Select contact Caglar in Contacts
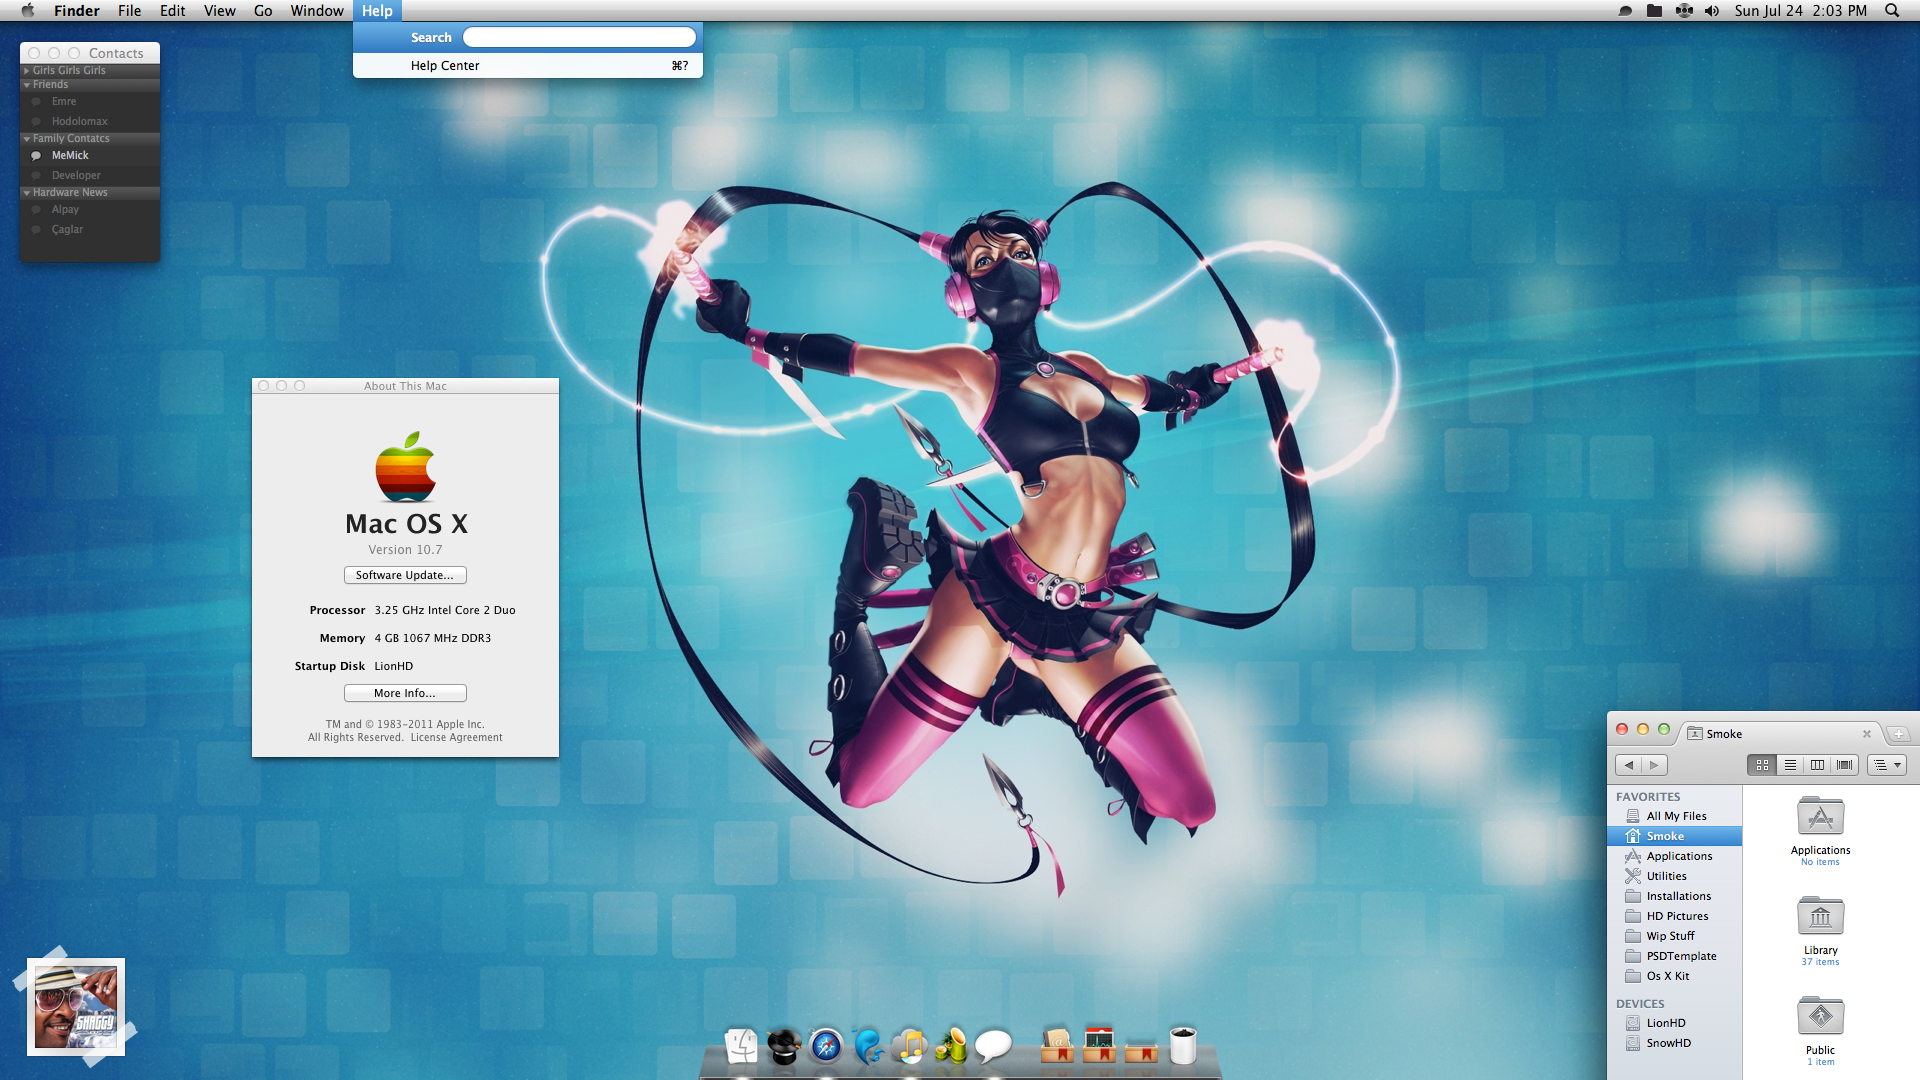Screen dimensions: 1920x1080 (x=90, y=230)
